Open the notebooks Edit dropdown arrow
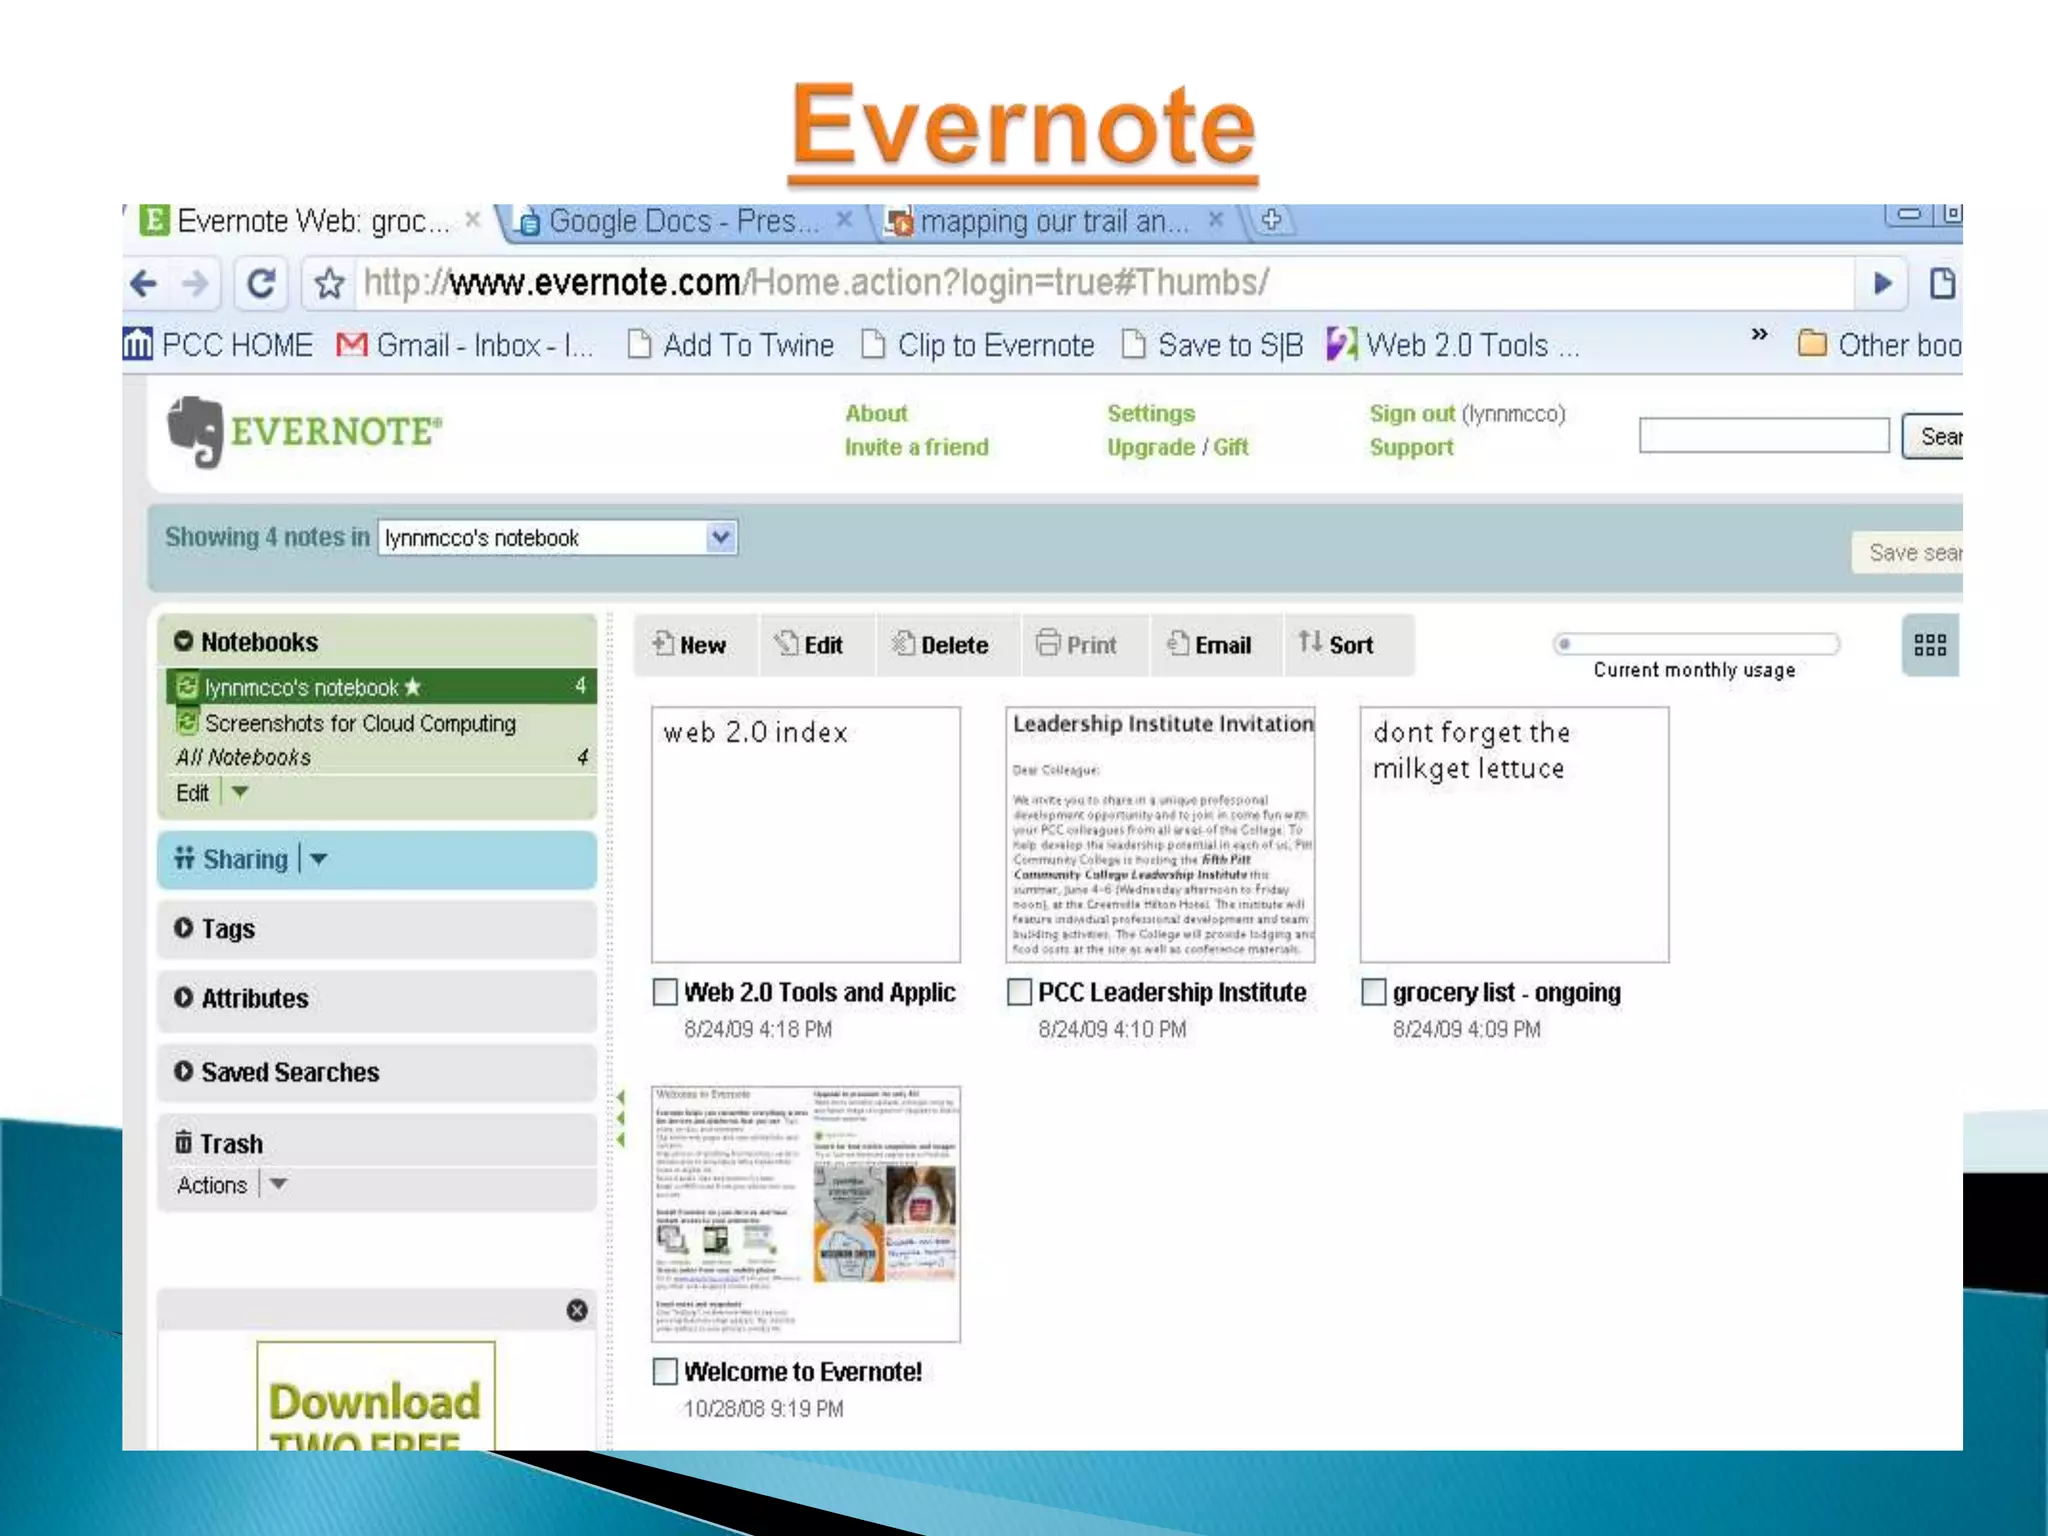The width and height of the screenshot is (2048, 1536). [x=240, y=792]
